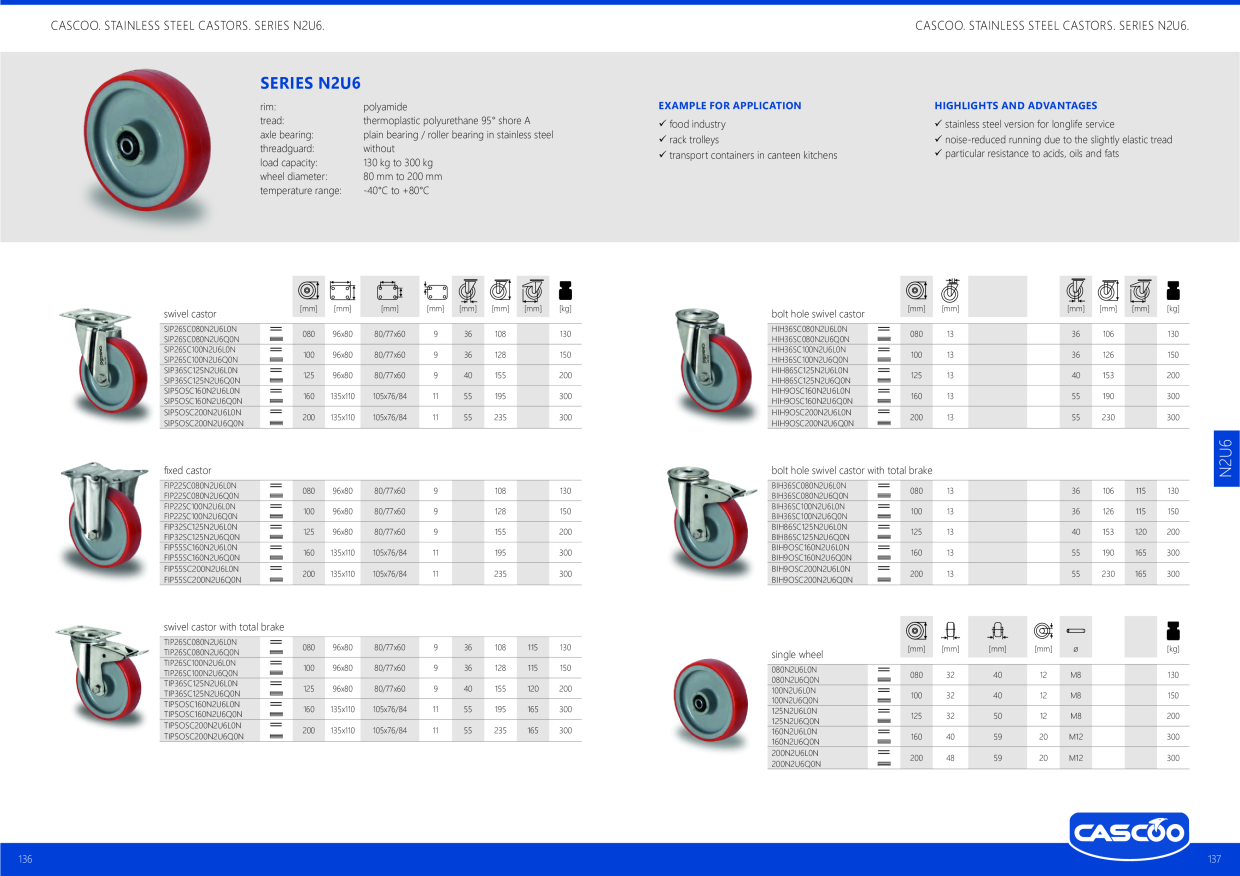Click wheel width icon in single wheel header
Image resolution: width=1240 pixels, height=876 pixels.
click(x=950, y=631)
